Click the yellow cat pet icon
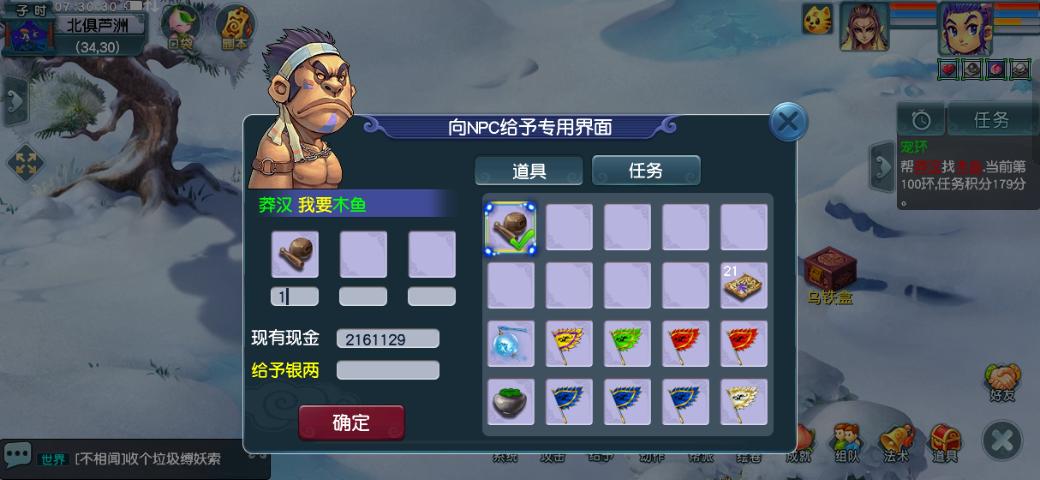This screenshot has width=1040, height=480. click(x=817, y=19)
